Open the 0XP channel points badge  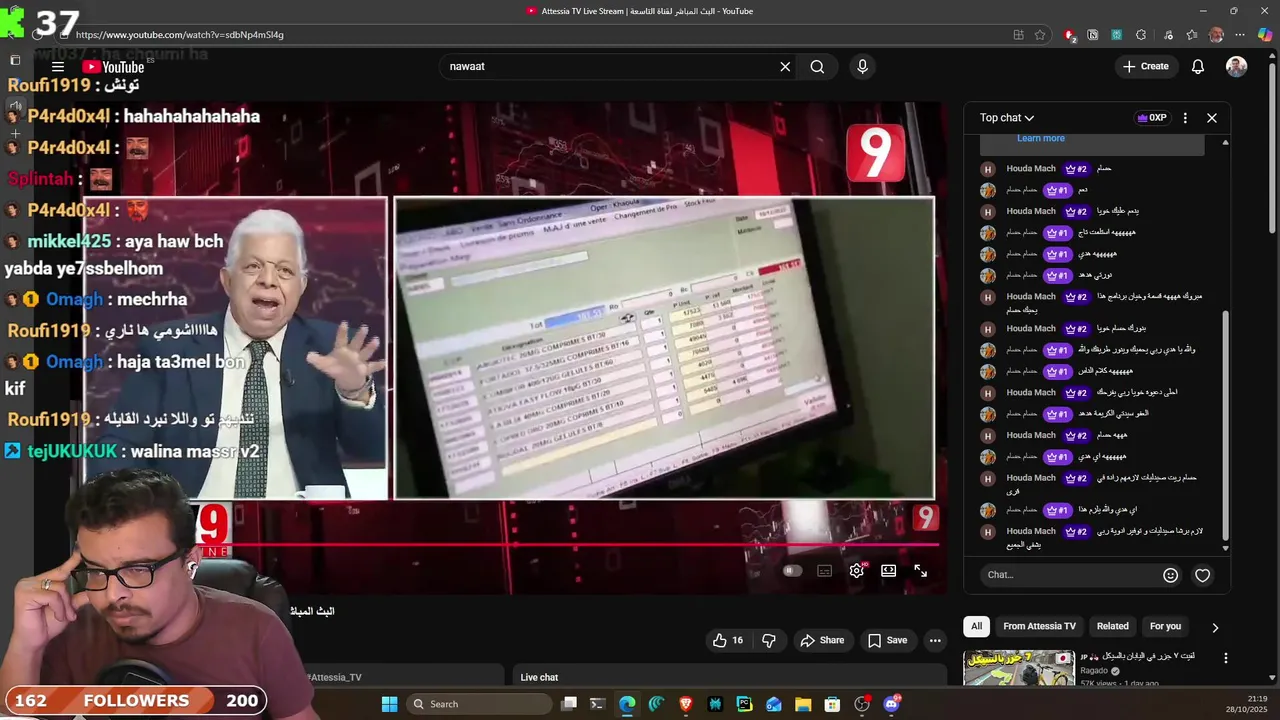pyautogui.click(x=1152, y=118)
